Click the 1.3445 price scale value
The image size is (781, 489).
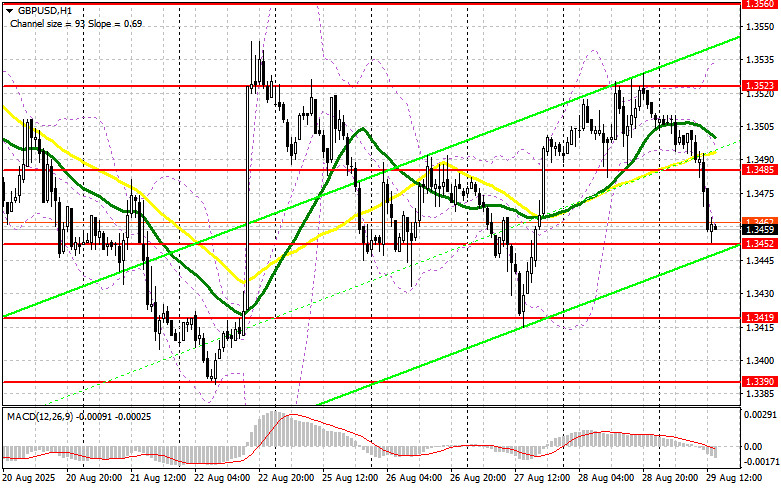[x=761, y=260]
